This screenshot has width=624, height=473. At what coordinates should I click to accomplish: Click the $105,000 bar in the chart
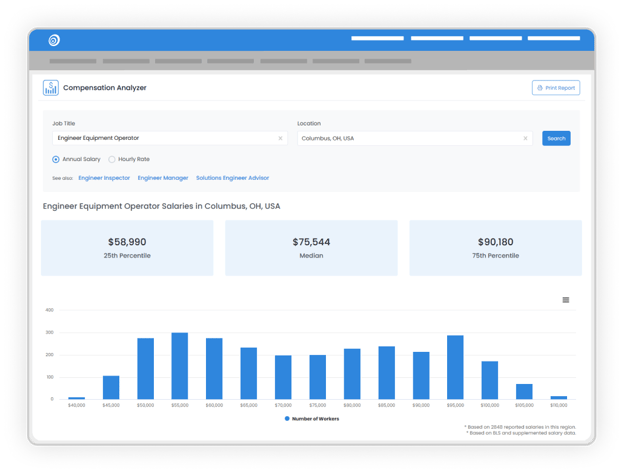point(524,392)
